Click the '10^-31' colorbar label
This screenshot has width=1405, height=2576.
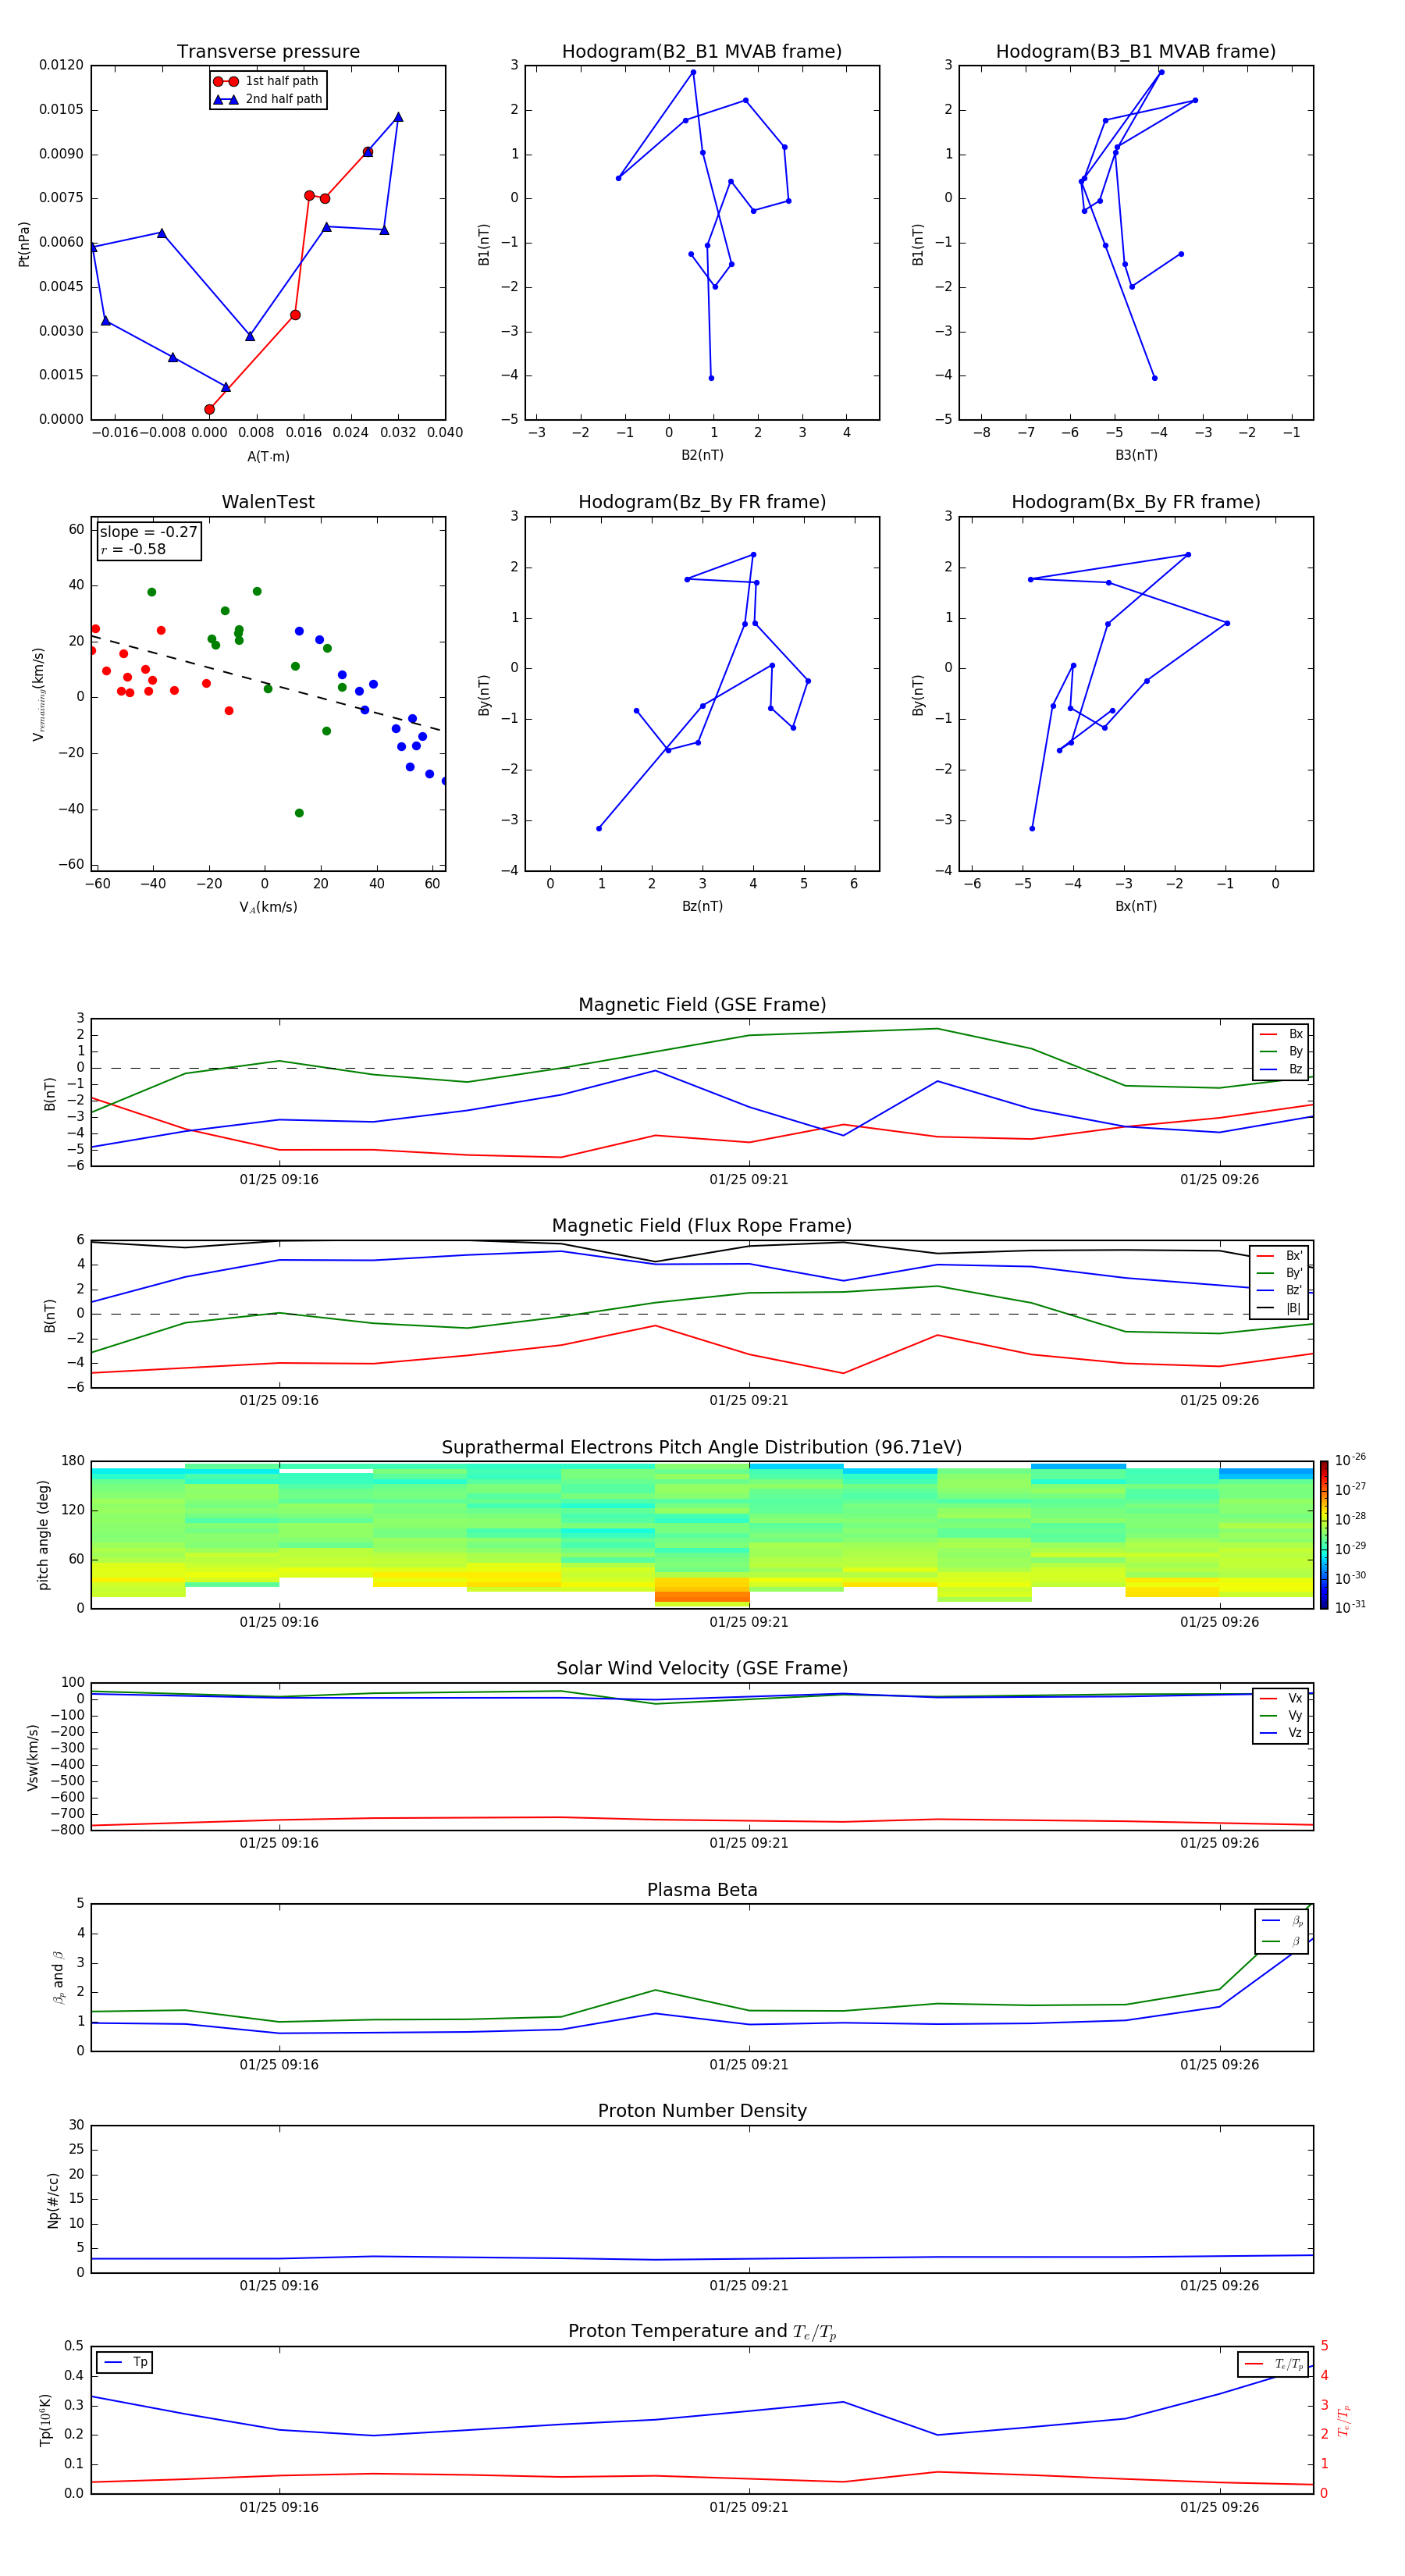coord(1350,1607)
